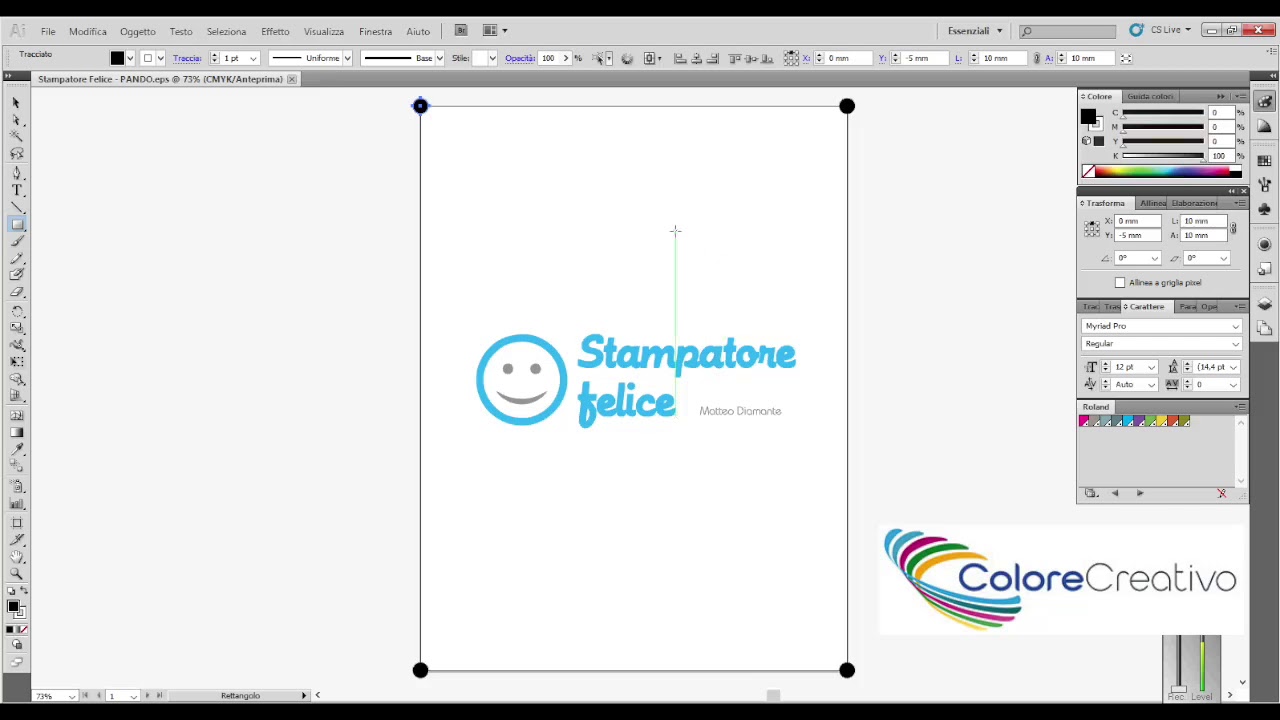This screenshot has width=1280, height=720.
Task: Click the recolor artwork wheel icon
Action: click(627, 59)
